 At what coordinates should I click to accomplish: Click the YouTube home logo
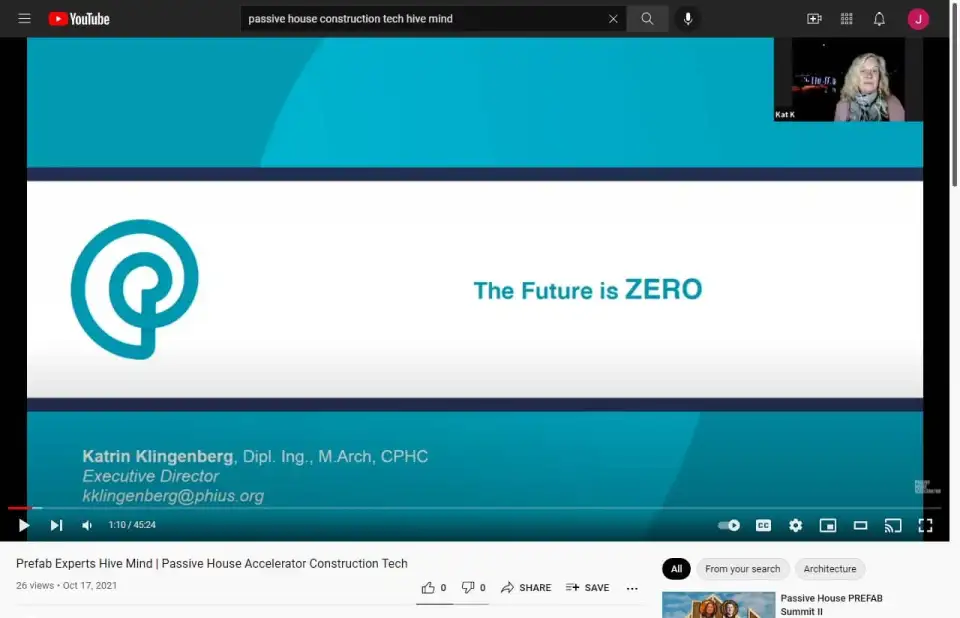[79, 19]
